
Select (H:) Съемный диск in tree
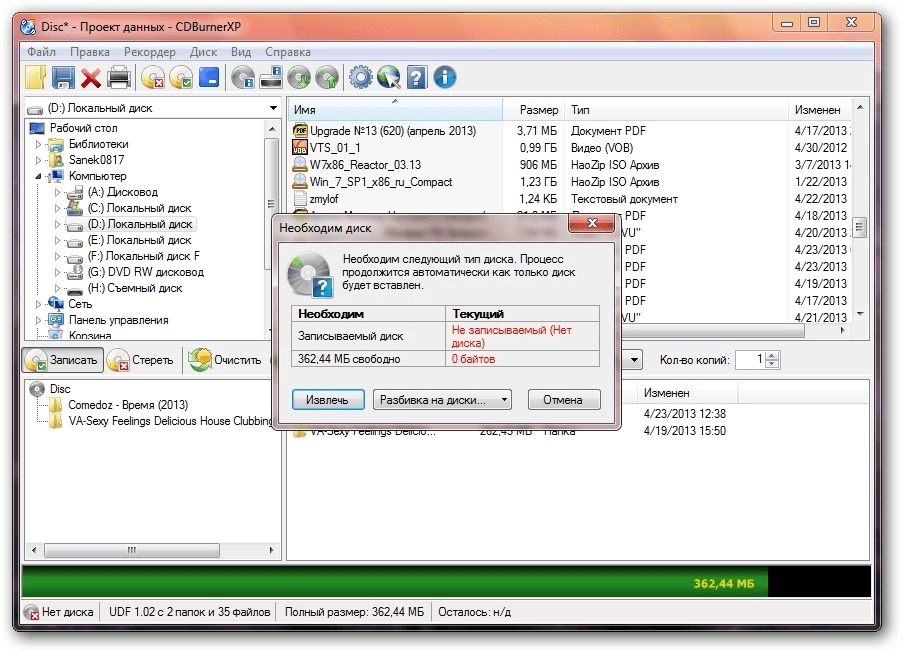click(x=135, y=288)
